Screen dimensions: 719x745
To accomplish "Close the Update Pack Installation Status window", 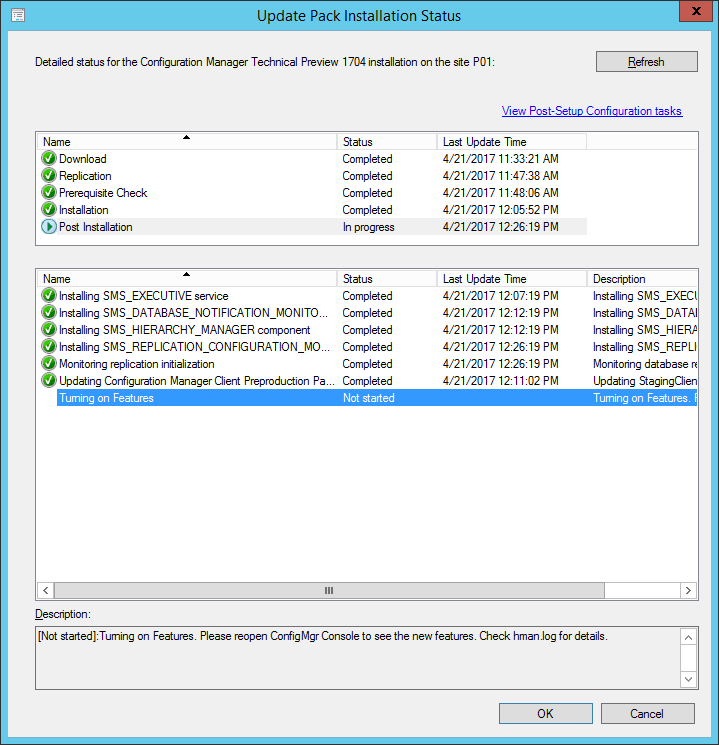I will [696, 11].
